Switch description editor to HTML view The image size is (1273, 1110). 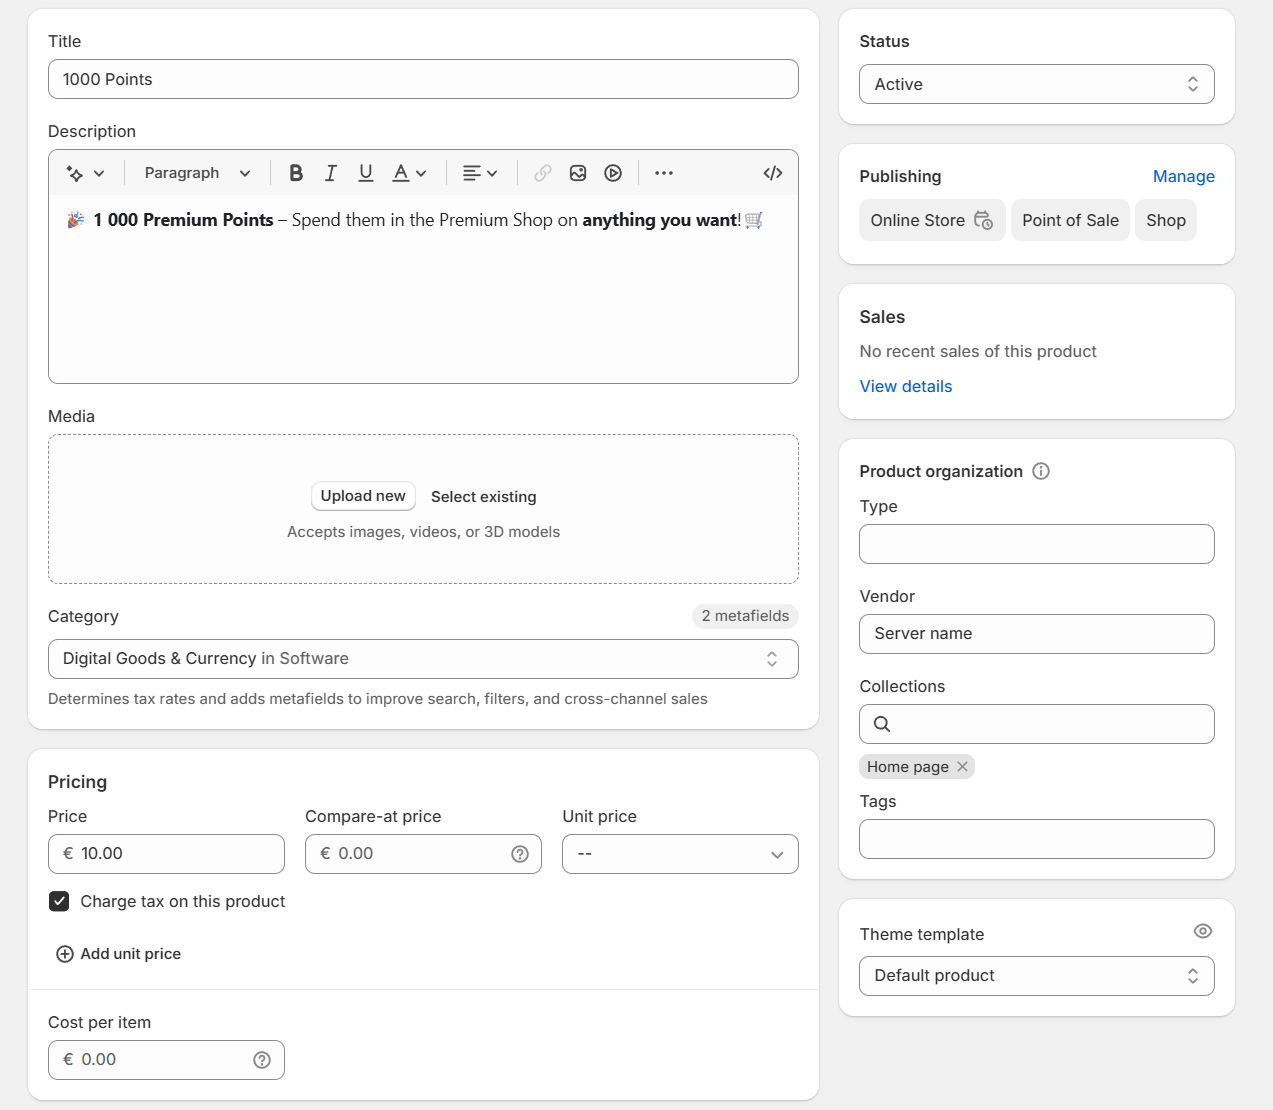point(772,173)
